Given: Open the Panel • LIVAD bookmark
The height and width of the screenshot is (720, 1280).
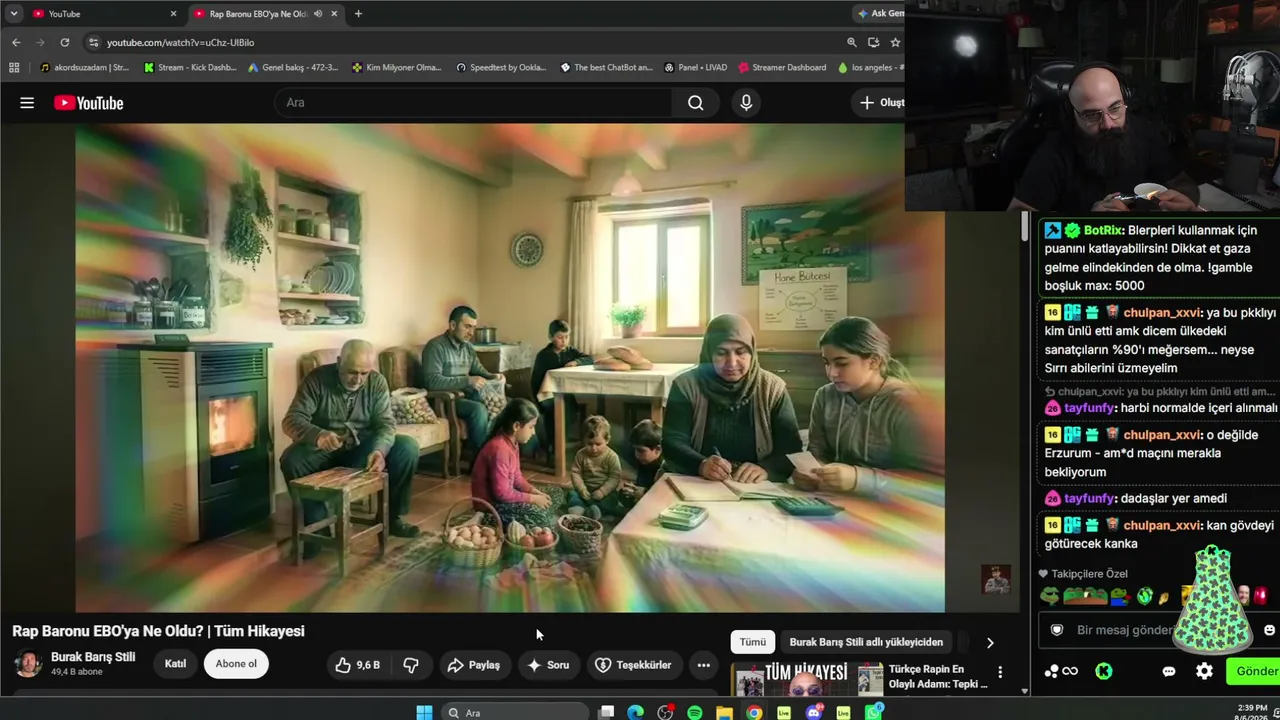Looking at the screenshot, I should tap(696, 68).
